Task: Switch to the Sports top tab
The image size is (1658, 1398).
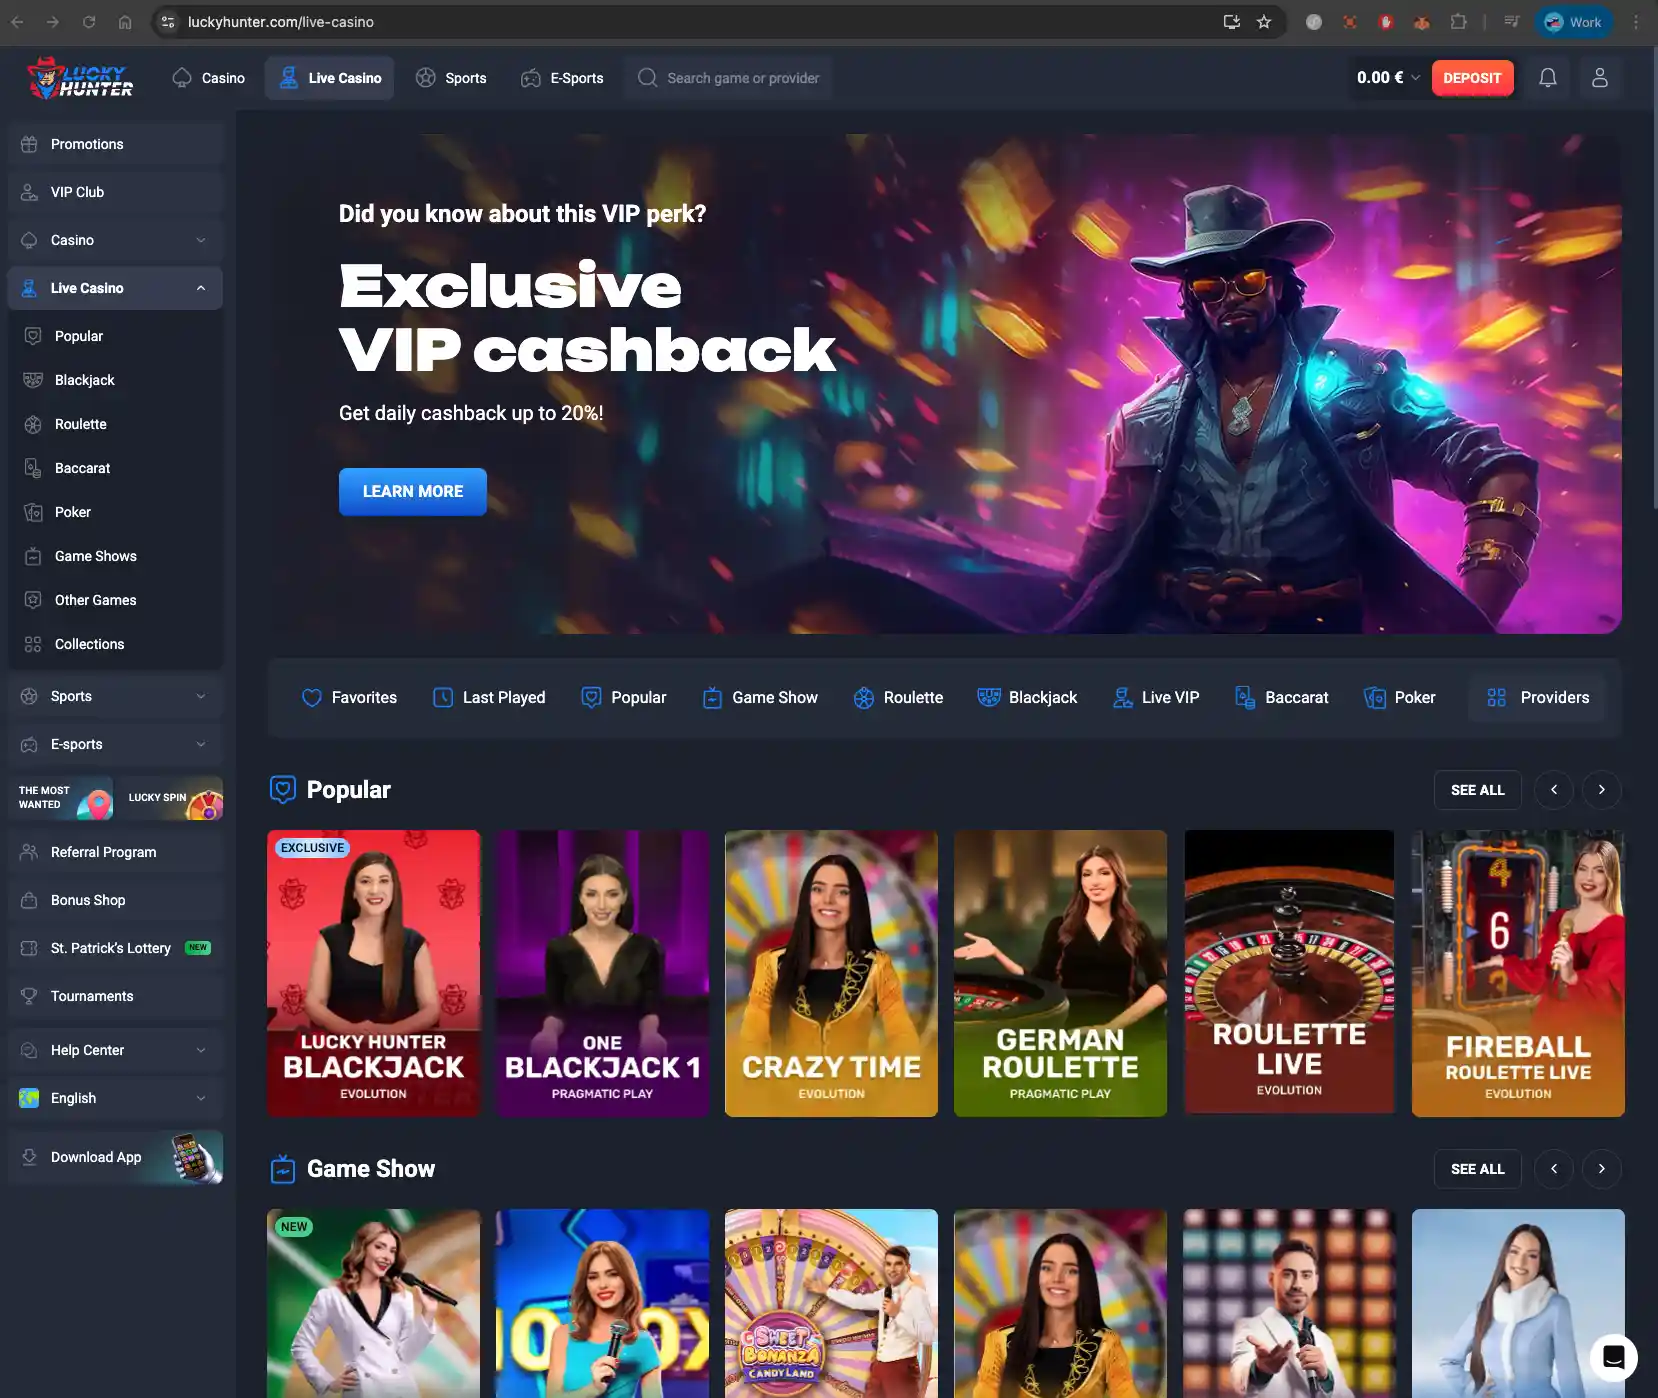Action: point(451,78)
